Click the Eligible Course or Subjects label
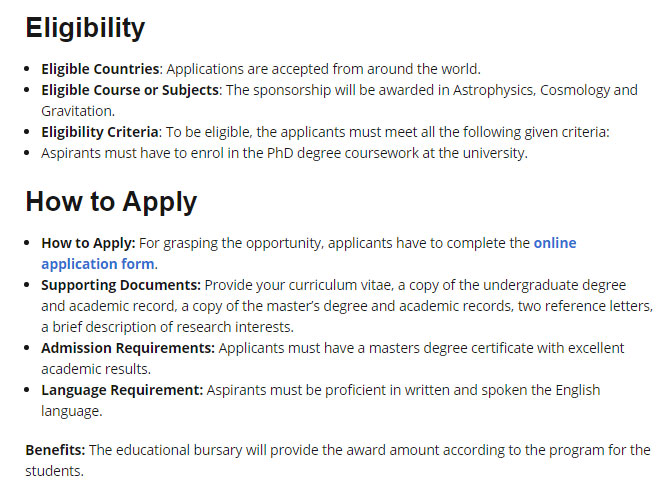 pos(130,90)
